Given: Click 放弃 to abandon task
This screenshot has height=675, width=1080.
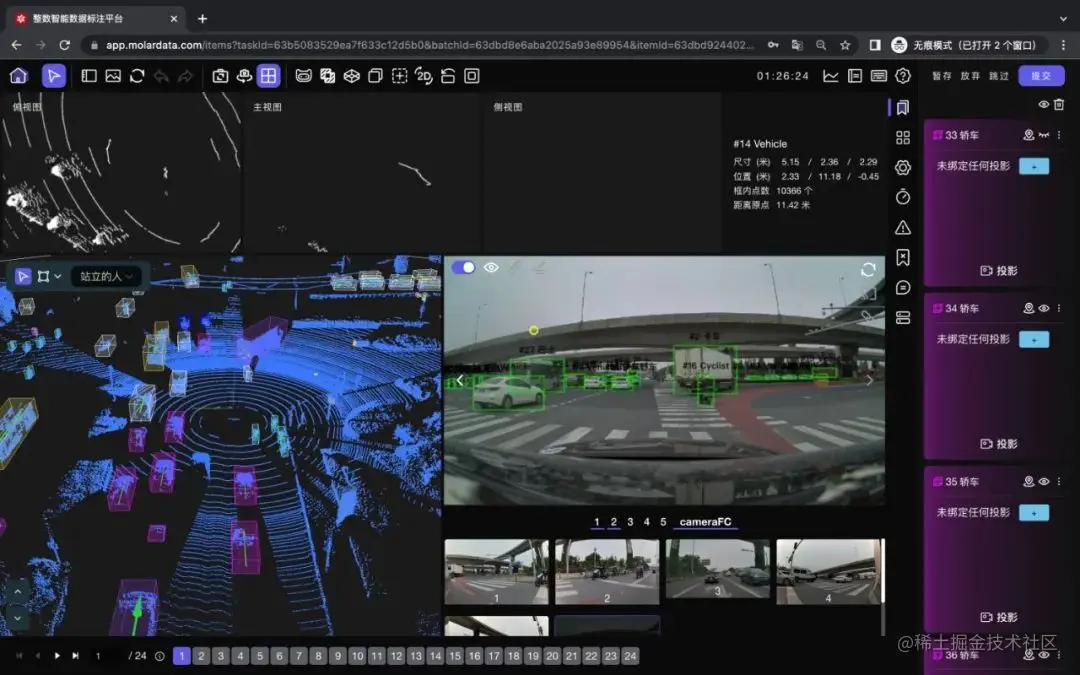Looking at the screenshot, I should pyautogui.click(x=970, y=76).
